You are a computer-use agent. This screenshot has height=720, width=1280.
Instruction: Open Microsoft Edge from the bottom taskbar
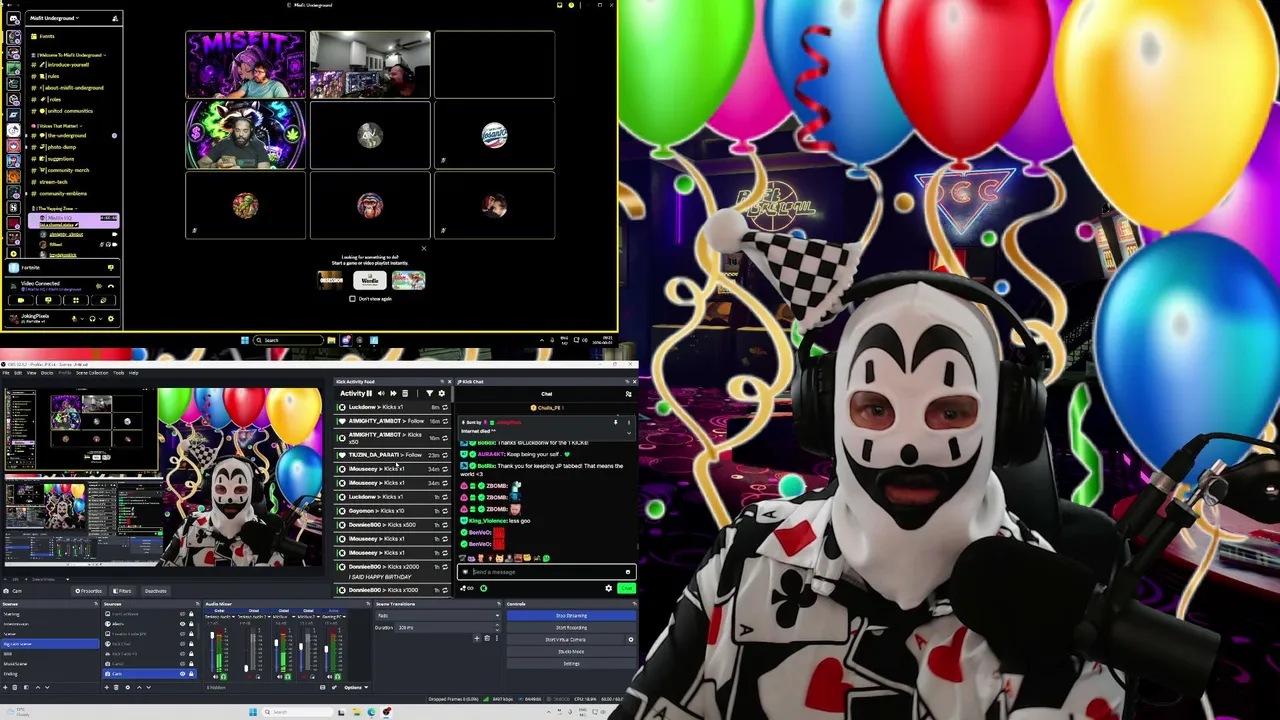coord(371,712)
